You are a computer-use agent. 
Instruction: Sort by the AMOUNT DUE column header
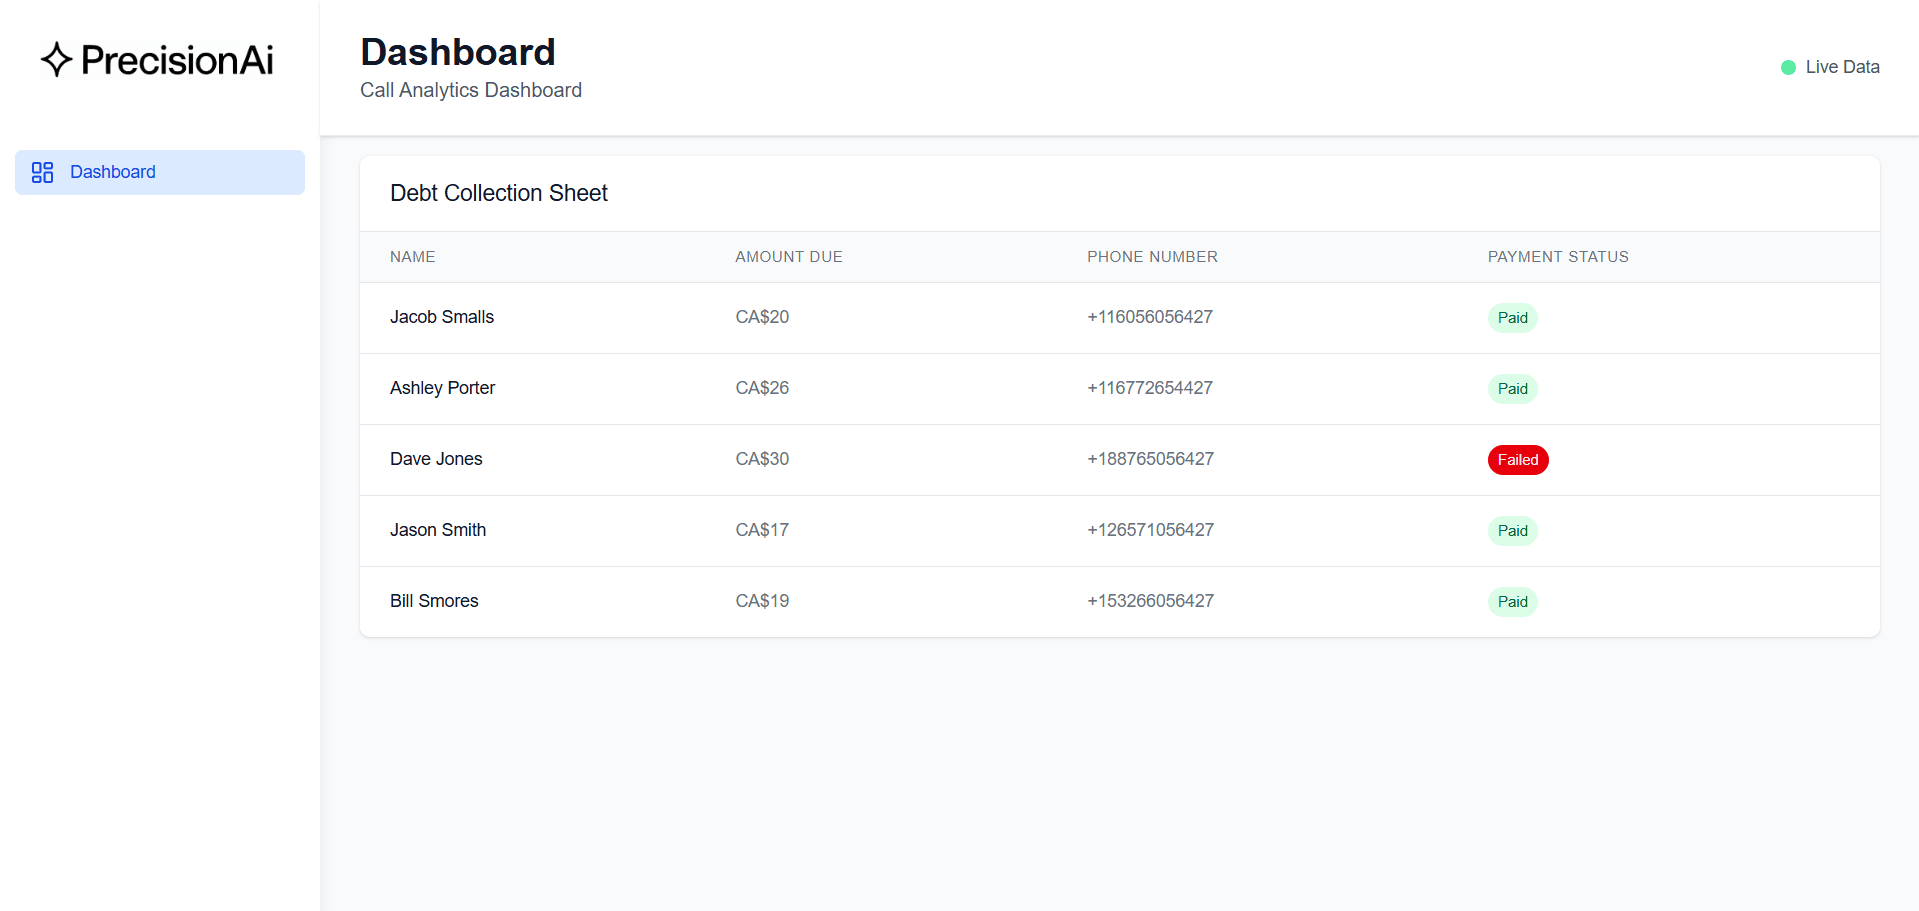tap(789, 257)
